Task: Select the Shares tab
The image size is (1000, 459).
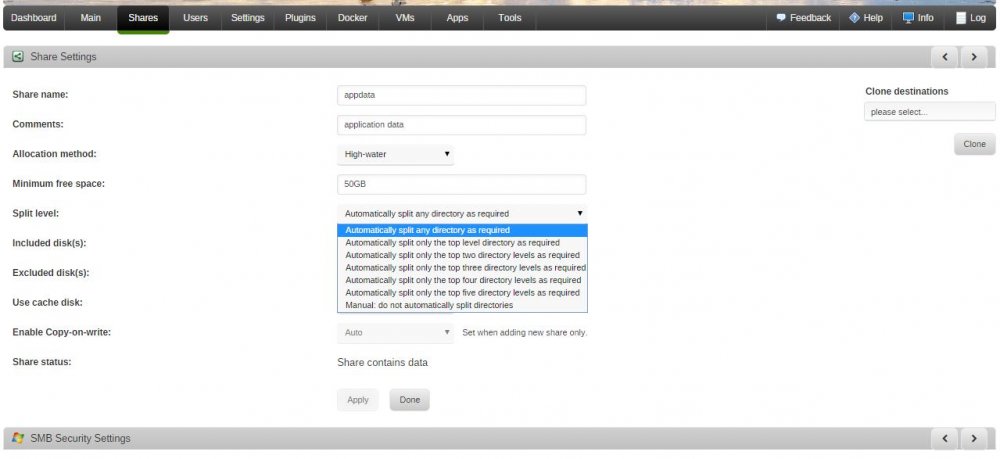Action: (143, 18)
